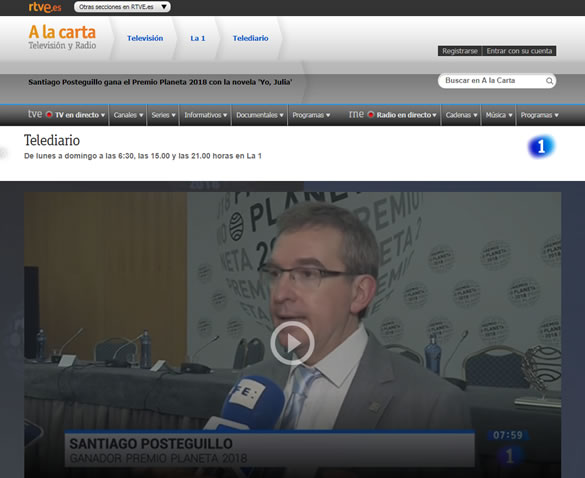Screen dimensions: 585x478
Task: Open the Televisión breadcrumb
Action: coord(145,38)
